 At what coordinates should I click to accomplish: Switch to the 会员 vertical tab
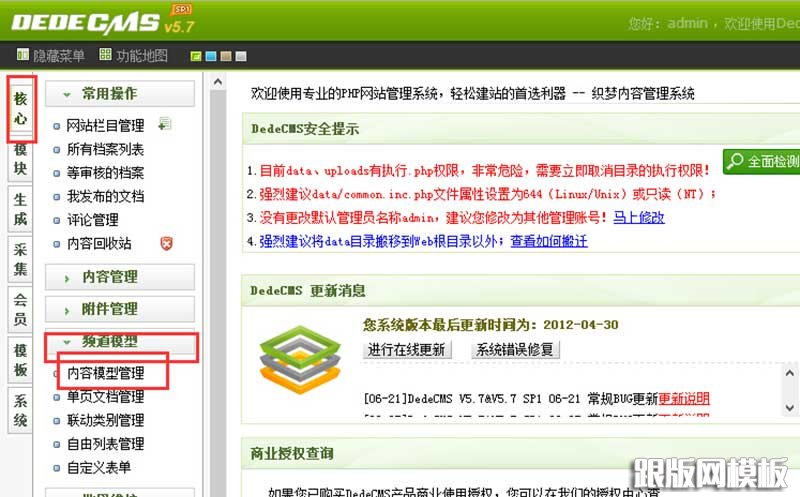20,309
